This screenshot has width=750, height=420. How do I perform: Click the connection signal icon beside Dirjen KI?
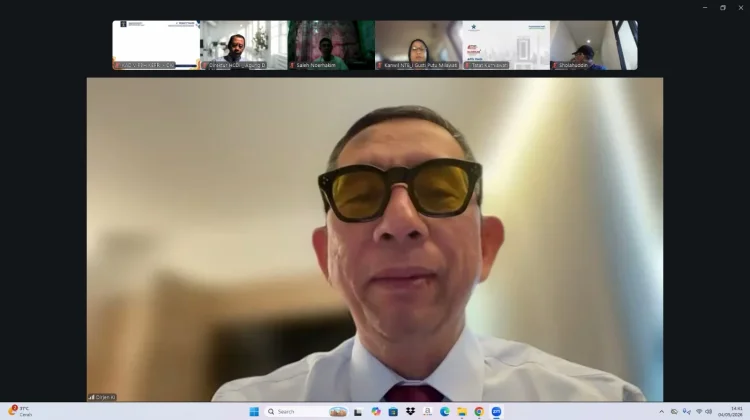91,397
